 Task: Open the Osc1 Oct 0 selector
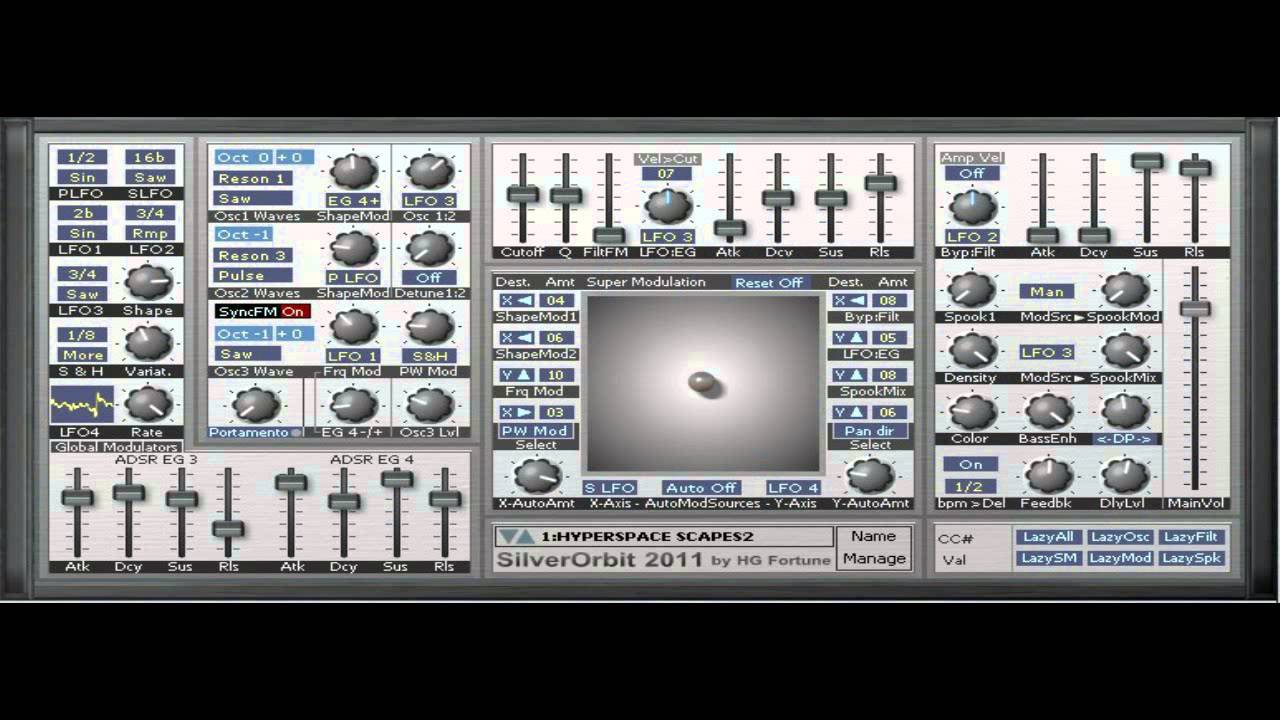click(244, 157)
